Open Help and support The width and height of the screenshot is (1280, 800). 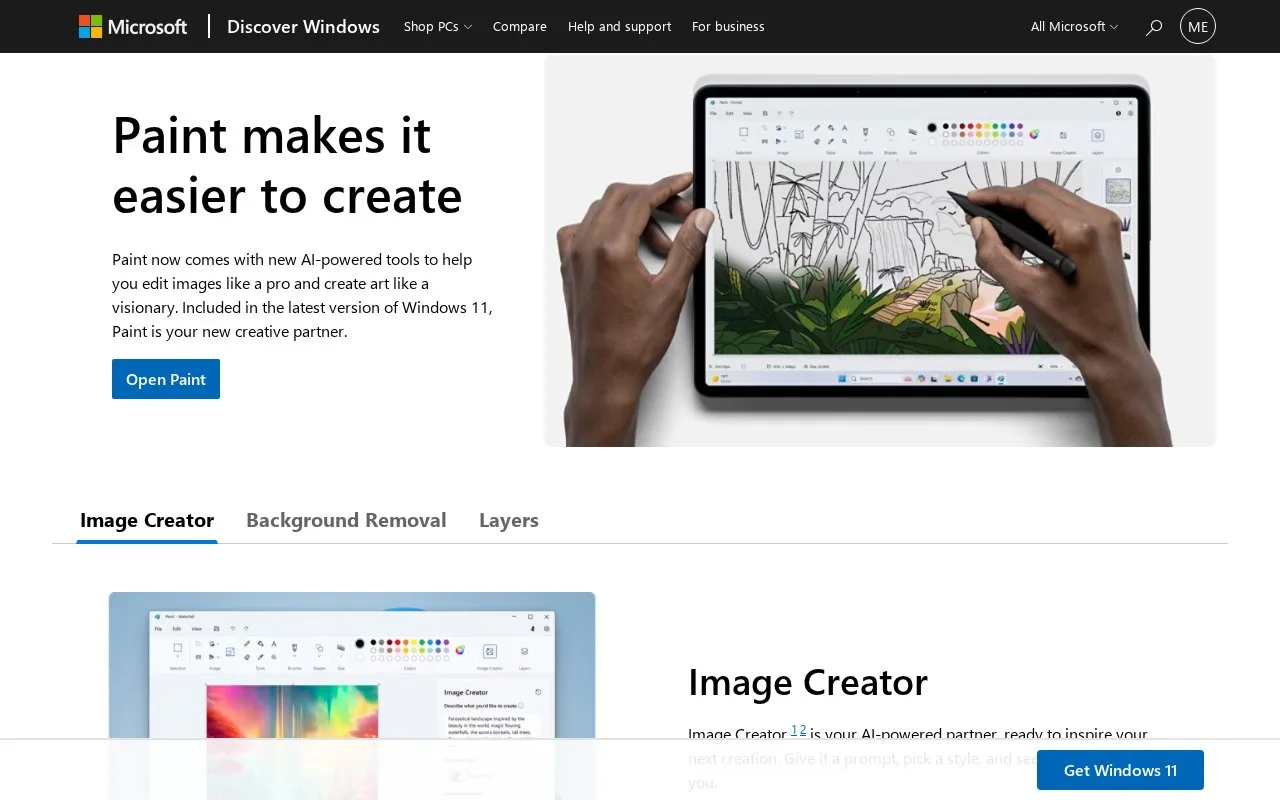tap(620, 26)
